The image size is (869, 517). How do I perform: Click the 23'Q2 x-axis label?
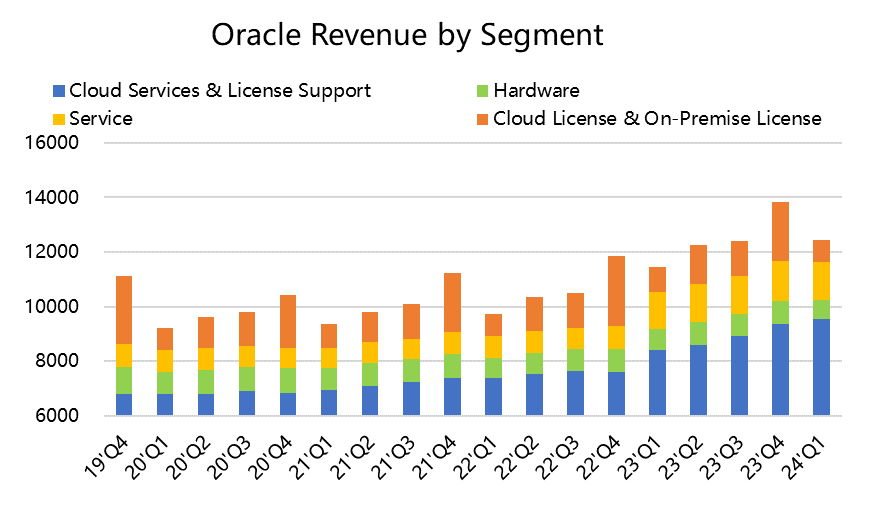coord(681,457)
